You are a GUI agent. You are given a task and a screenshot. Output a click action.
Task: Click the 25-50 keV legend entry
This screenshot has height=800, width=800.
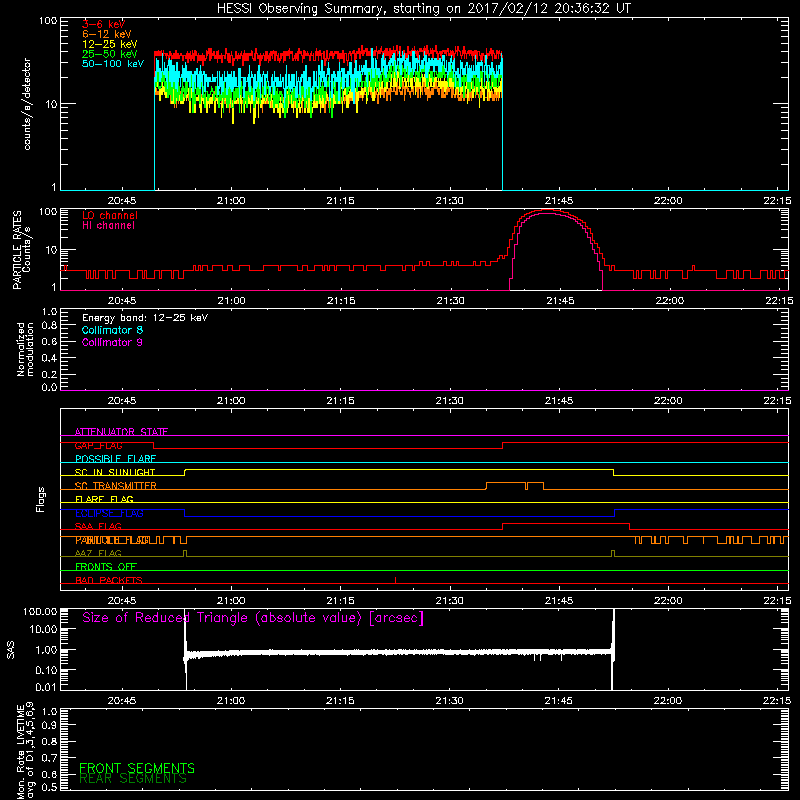click(x=109, y=54)
